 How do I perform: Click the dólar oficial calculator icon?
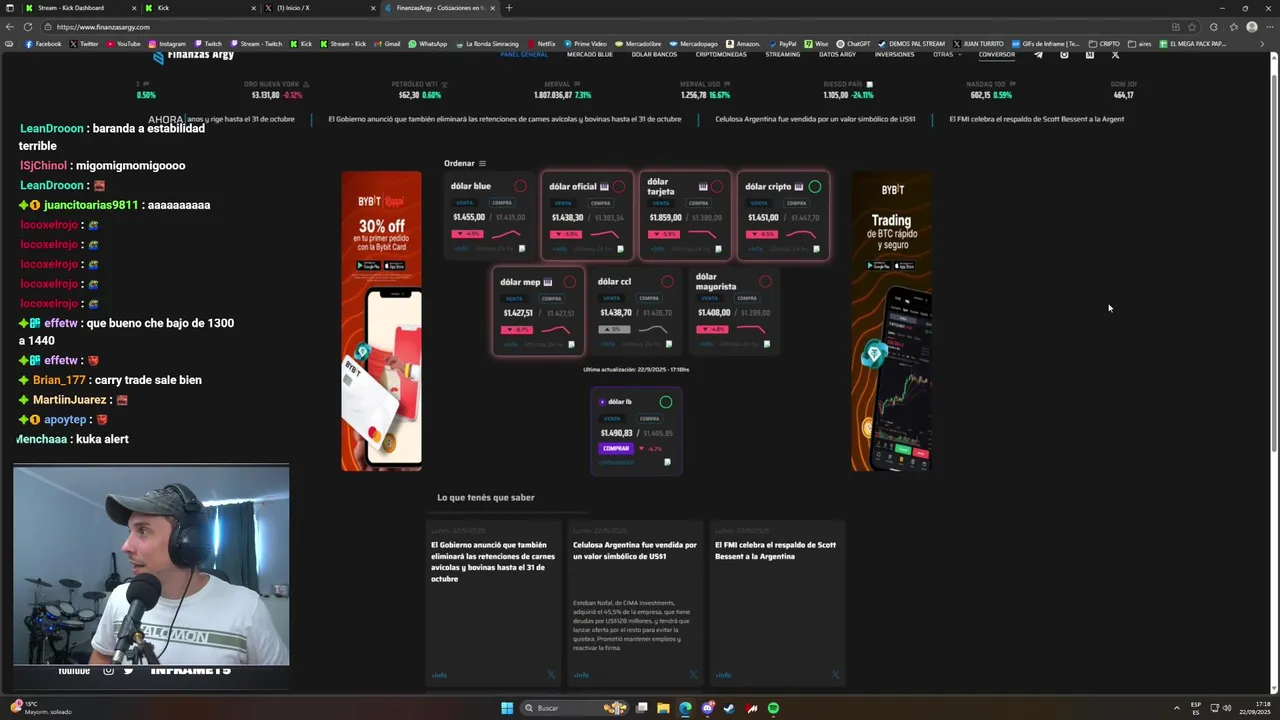605,187
